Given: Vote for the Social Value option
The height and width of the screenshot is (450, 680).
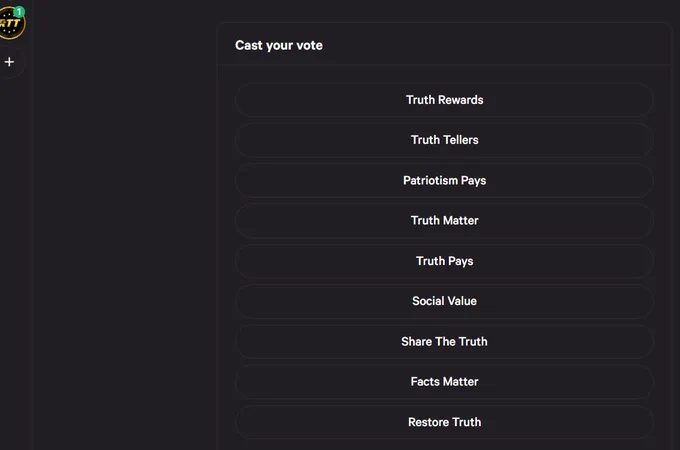Looking at the screenshot, I should [444, 301].
